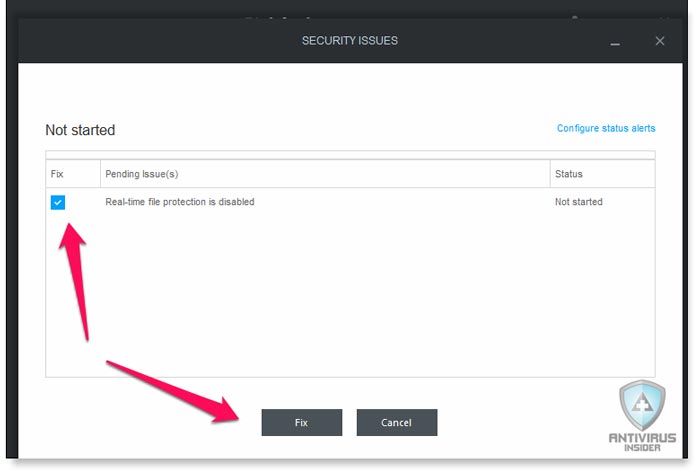Close the Security Issues window
The width and height of the screenshot is (700, 476).
660,41
